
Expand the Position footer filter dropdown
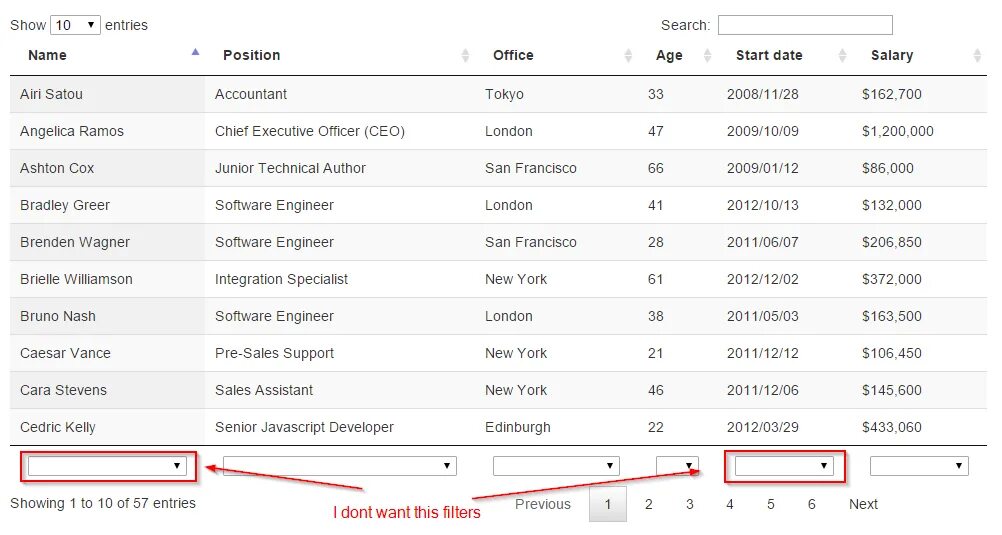pyautogui.click(x=339, y=466)
